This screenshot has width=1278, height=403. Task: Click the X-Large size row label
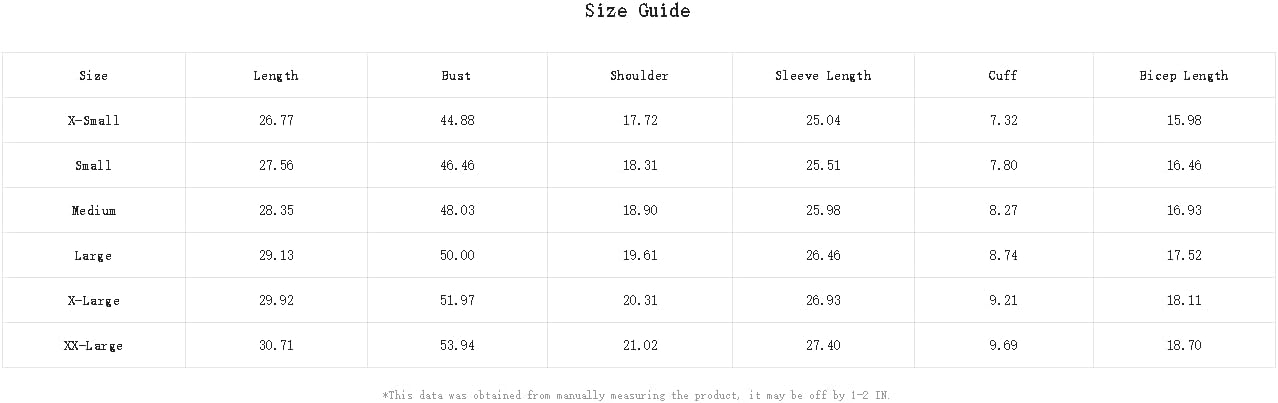click(93, 300)
